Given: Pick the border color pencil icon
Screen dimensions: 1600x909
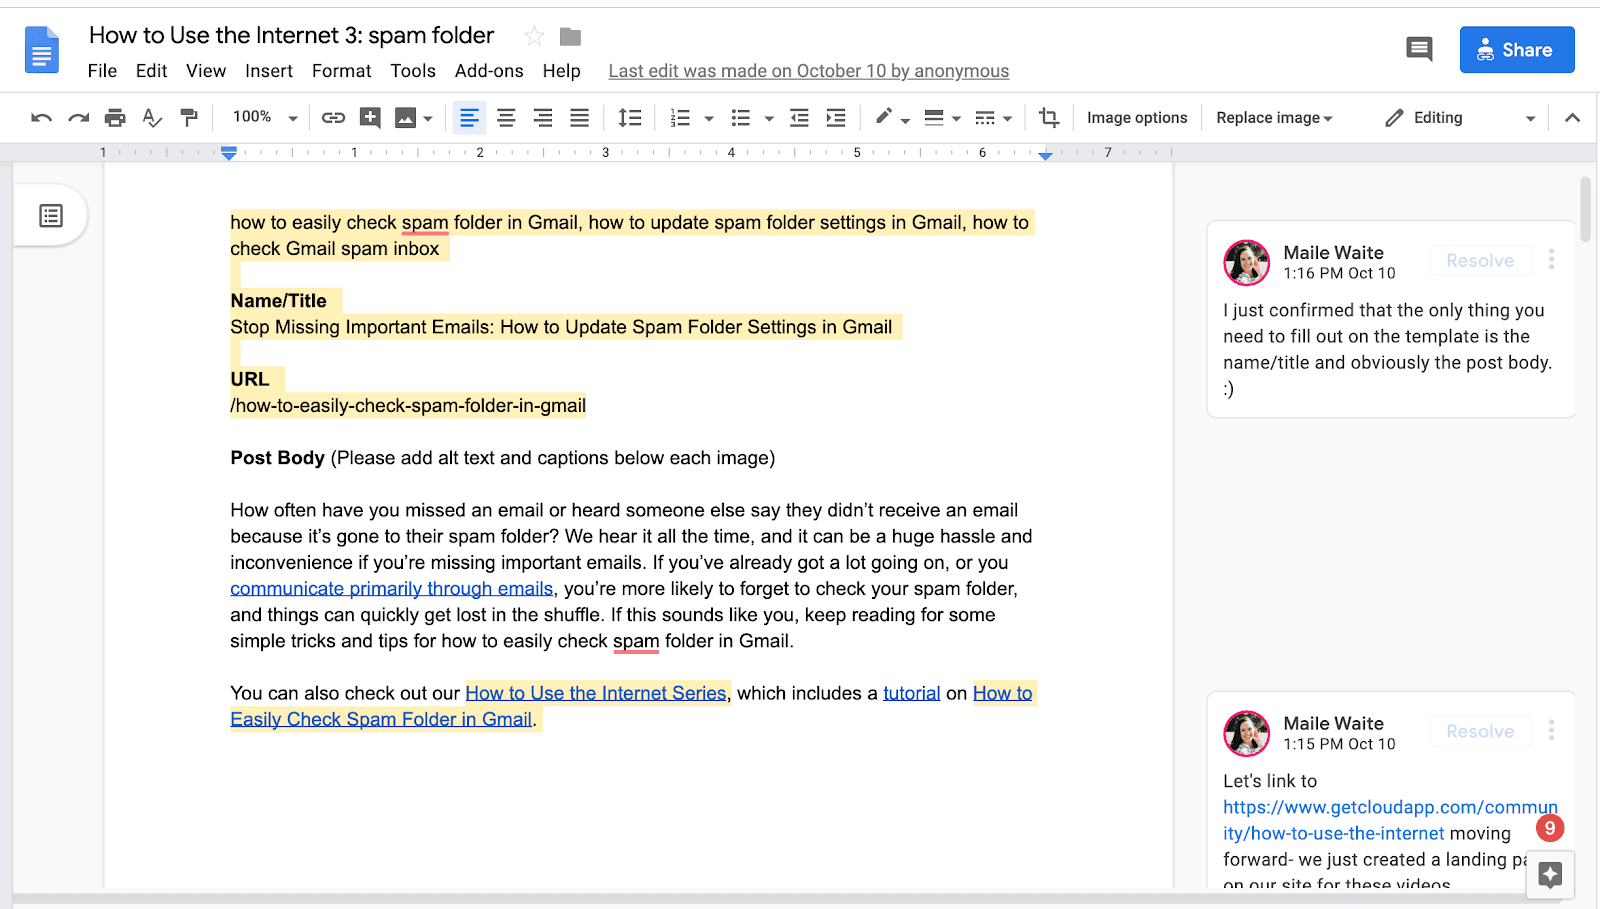Looking at the screenshot, I should [884, 117].
